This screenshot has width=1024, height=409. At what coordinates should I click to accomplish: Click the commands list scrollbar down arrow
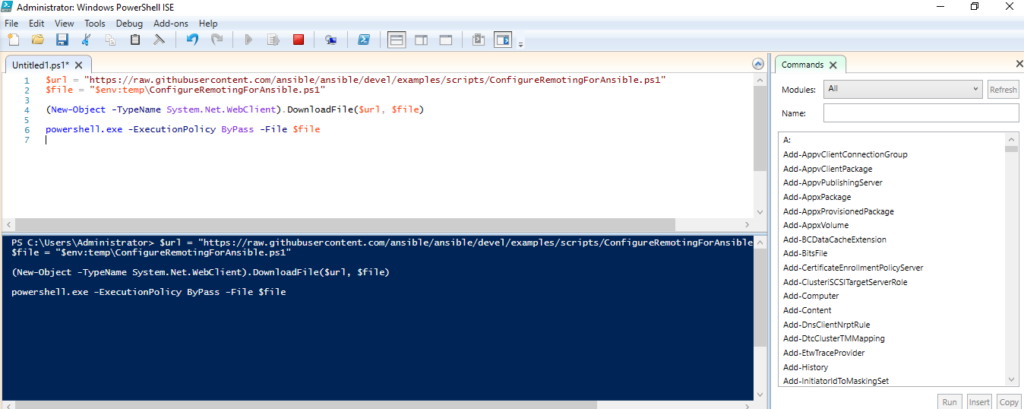point(1012,379)
